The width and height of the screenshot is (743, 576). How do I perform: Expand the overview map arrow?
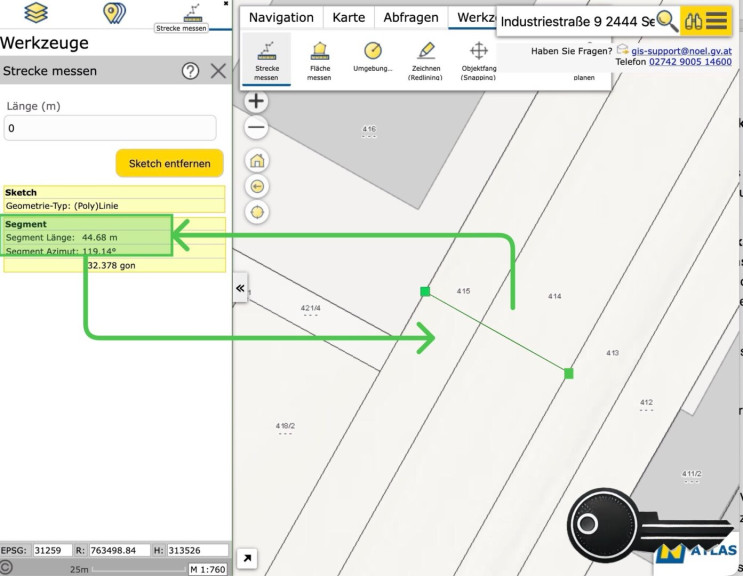(x=247, y=559)
